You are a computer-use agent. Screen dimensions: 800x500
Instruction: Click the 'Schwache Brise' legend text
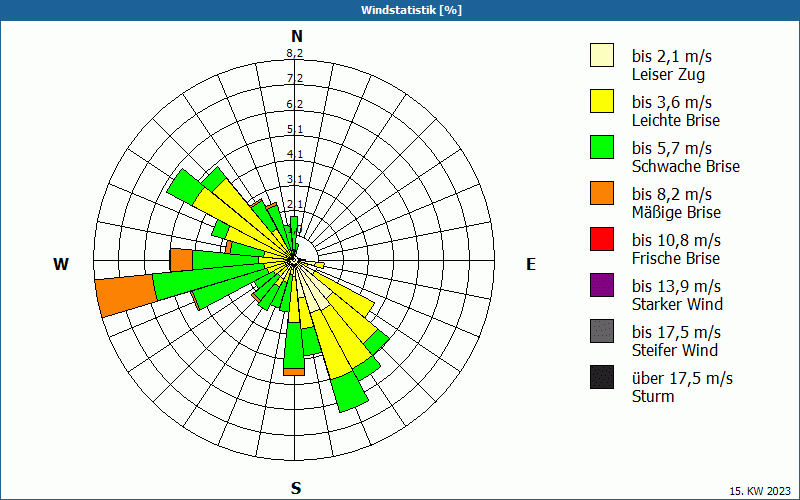(x=686, y=166)
